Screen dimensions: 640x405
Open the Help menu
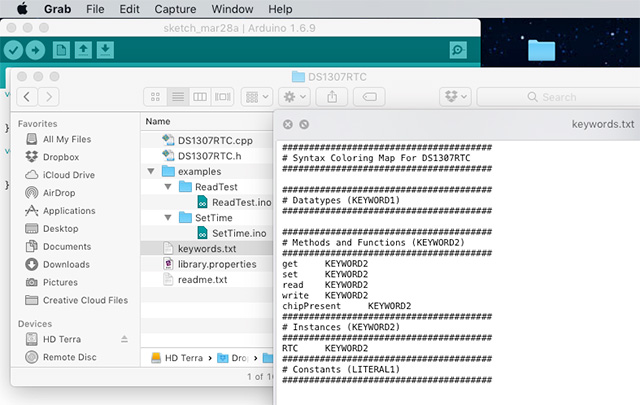coord(280,9)
